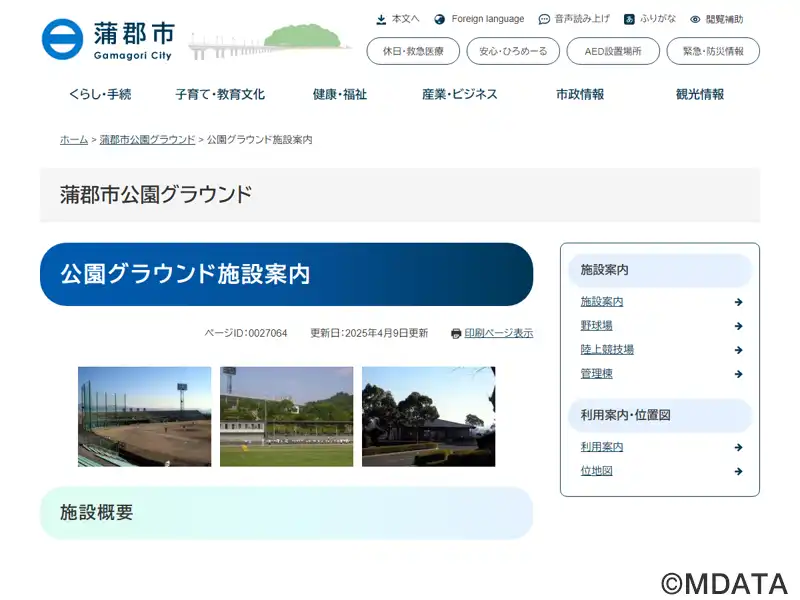The image size is (800, 600).
Task: Start 音声読み上げ voice reading
Action: pyautogui.click(x=582, y=19)
